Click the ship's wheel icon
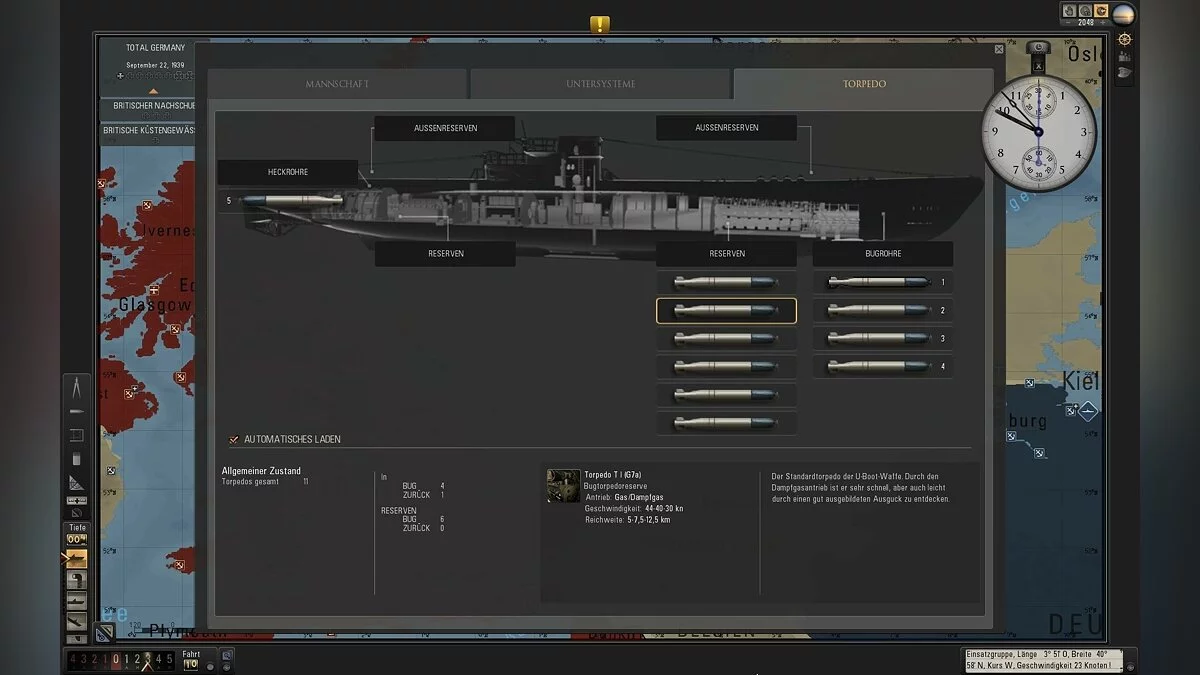 [x=1124, y=39]
